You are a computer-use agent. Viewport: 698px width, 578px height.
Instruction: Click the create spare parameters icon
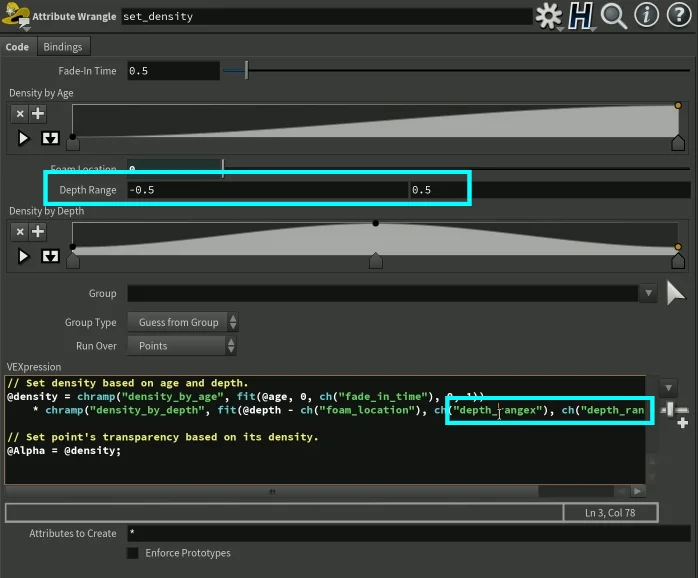pos(675,415)
